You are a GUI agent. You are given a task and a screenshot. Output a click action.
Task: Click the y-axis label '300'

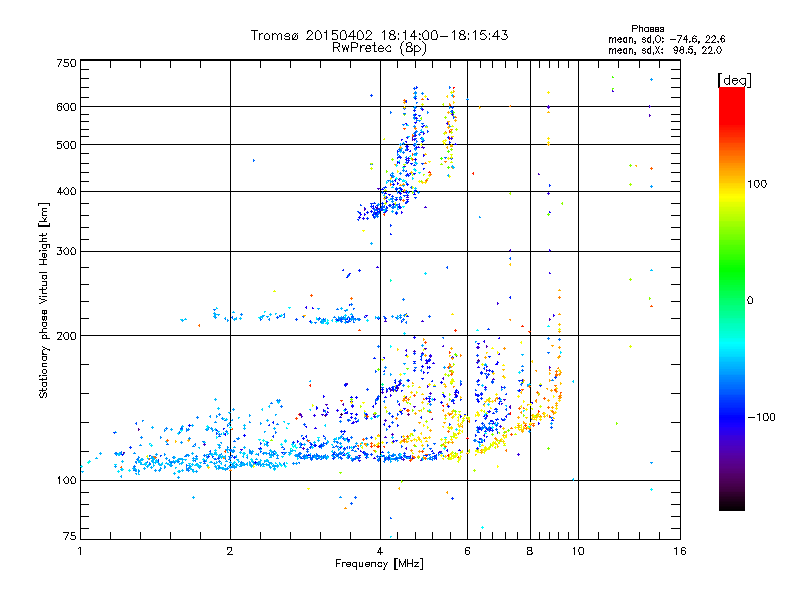point(66,252)
